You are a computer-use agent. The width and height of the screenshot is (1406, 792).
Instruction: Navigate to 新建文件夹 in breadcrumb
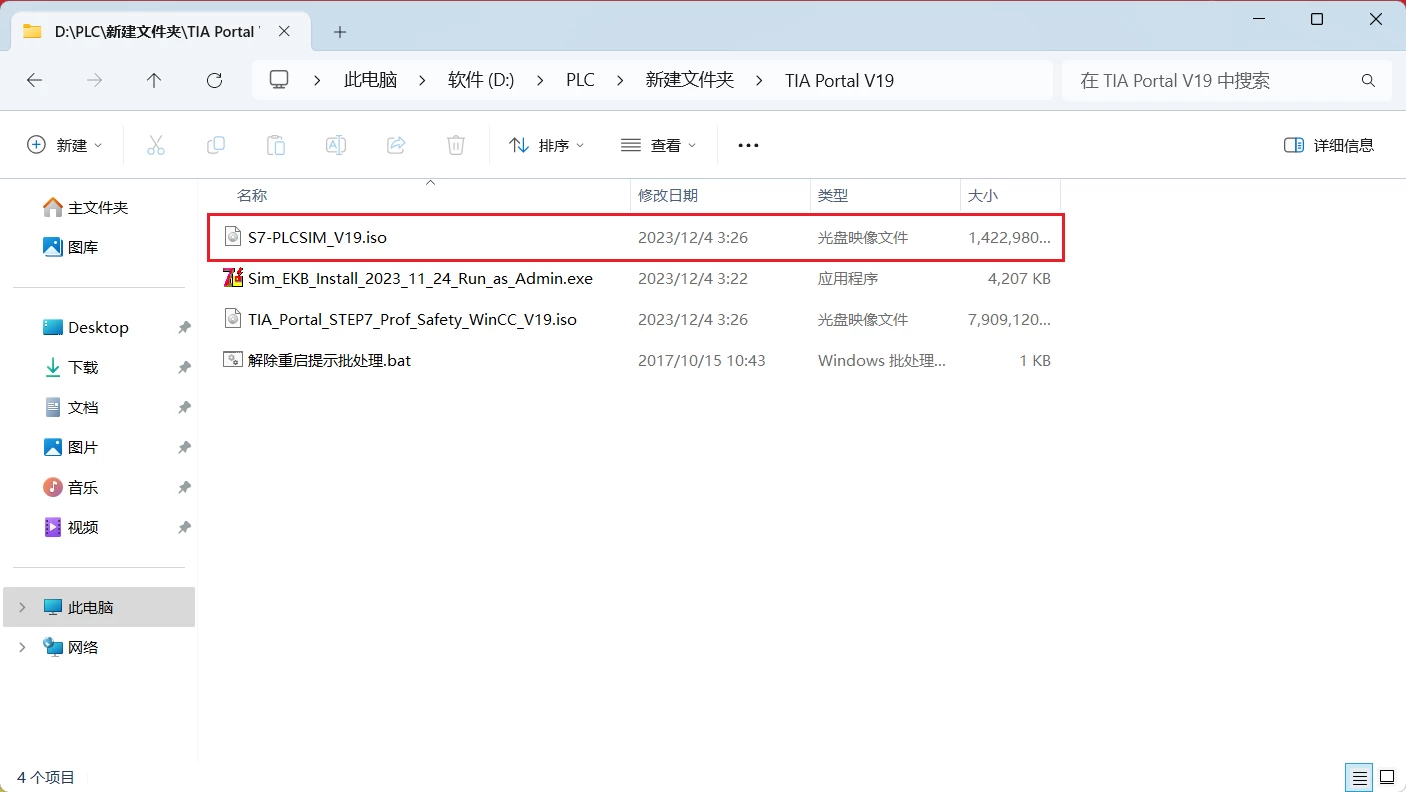point(690,81)
